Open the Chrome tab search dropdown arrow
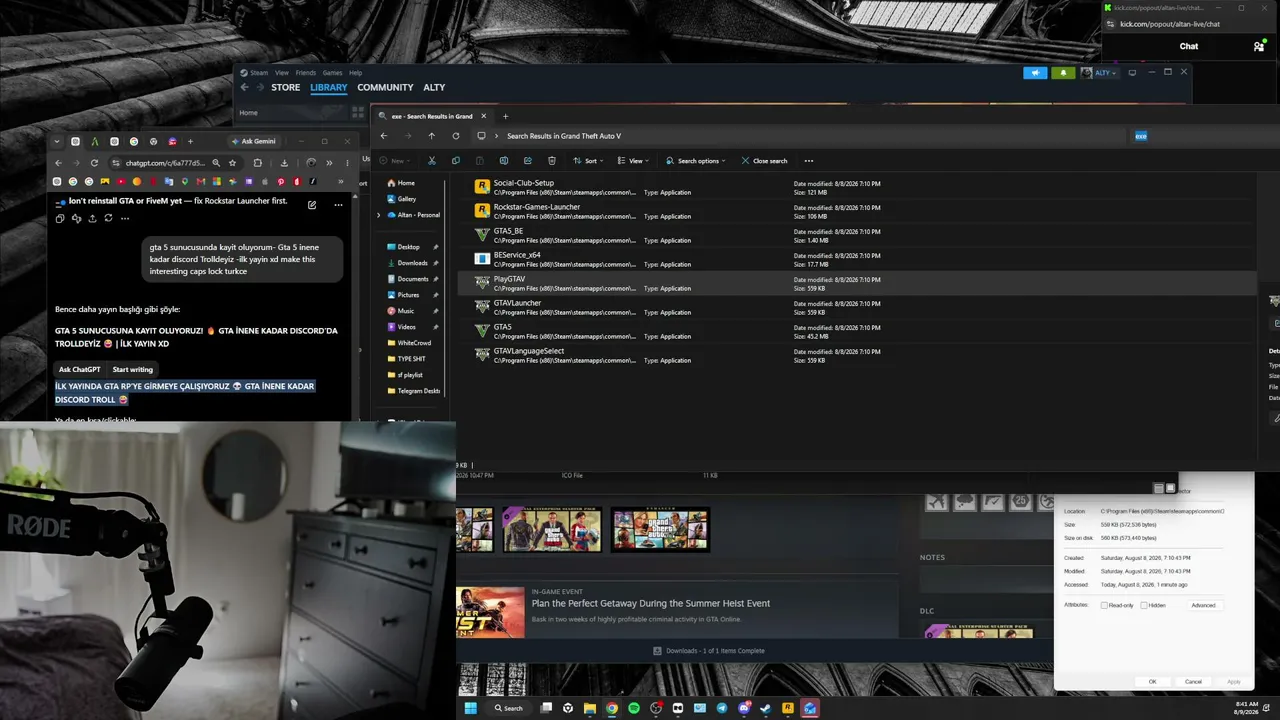This screenshot has width=1280, height=720. click(57, 141)
